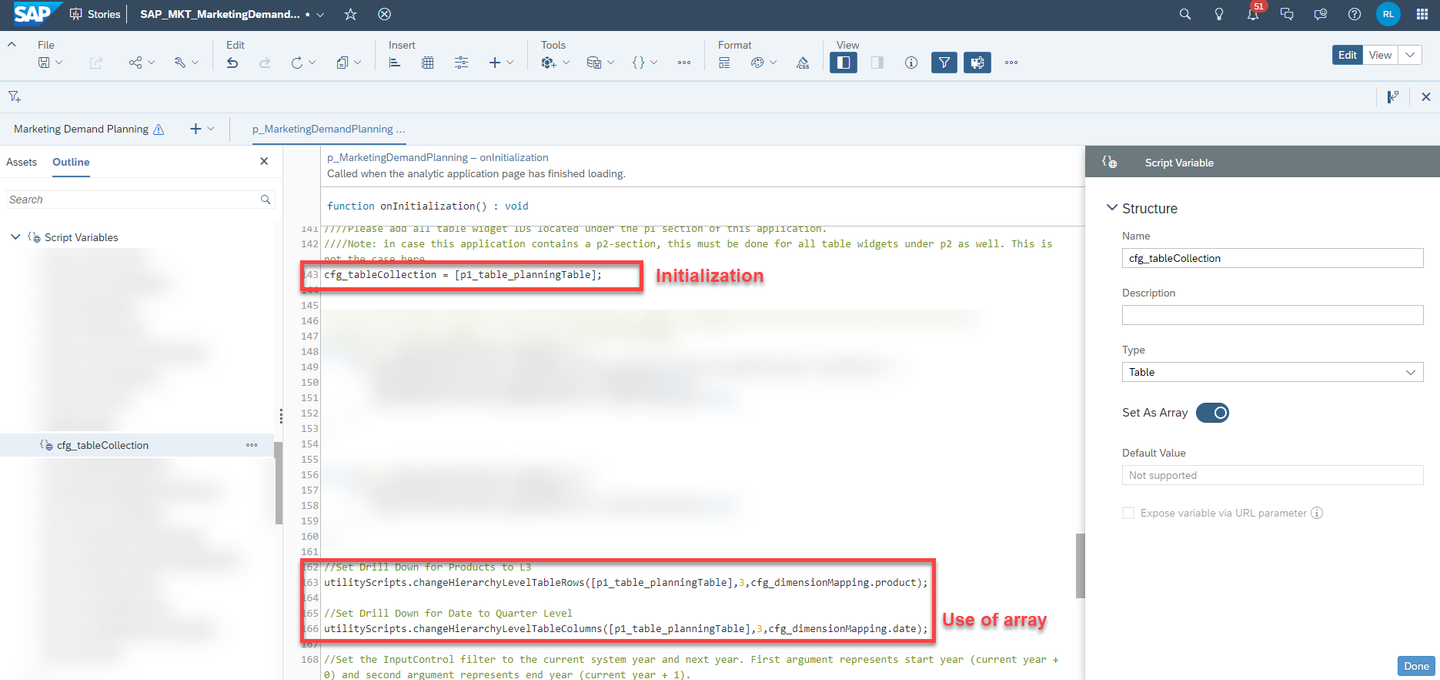Check Expose variable via URL parameter
Viewport: 1440px width, 680px height.
[1128, 513]
